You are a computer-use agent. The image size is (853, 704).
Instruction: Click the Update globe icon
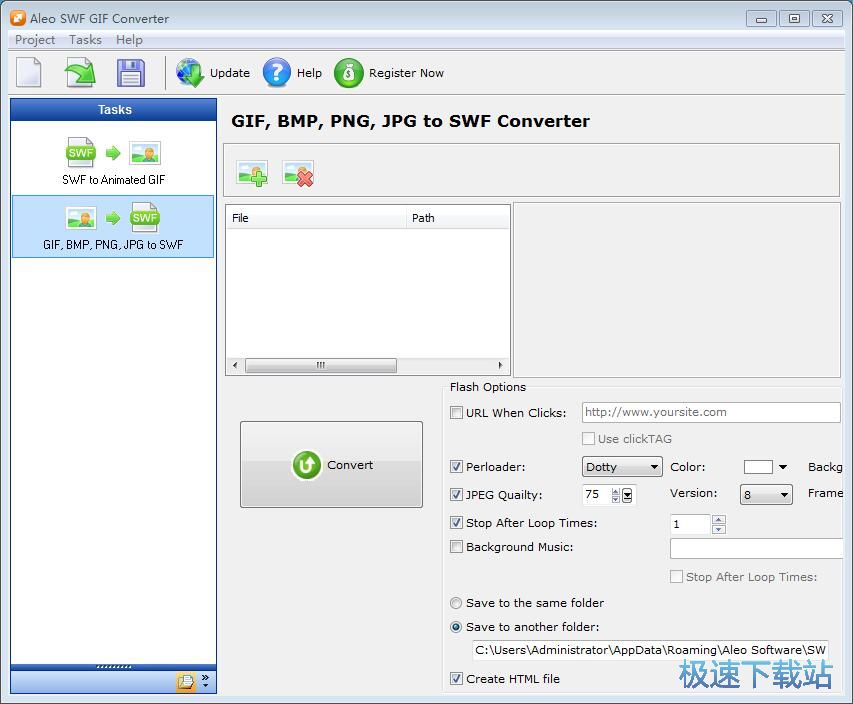coord(189,73)
